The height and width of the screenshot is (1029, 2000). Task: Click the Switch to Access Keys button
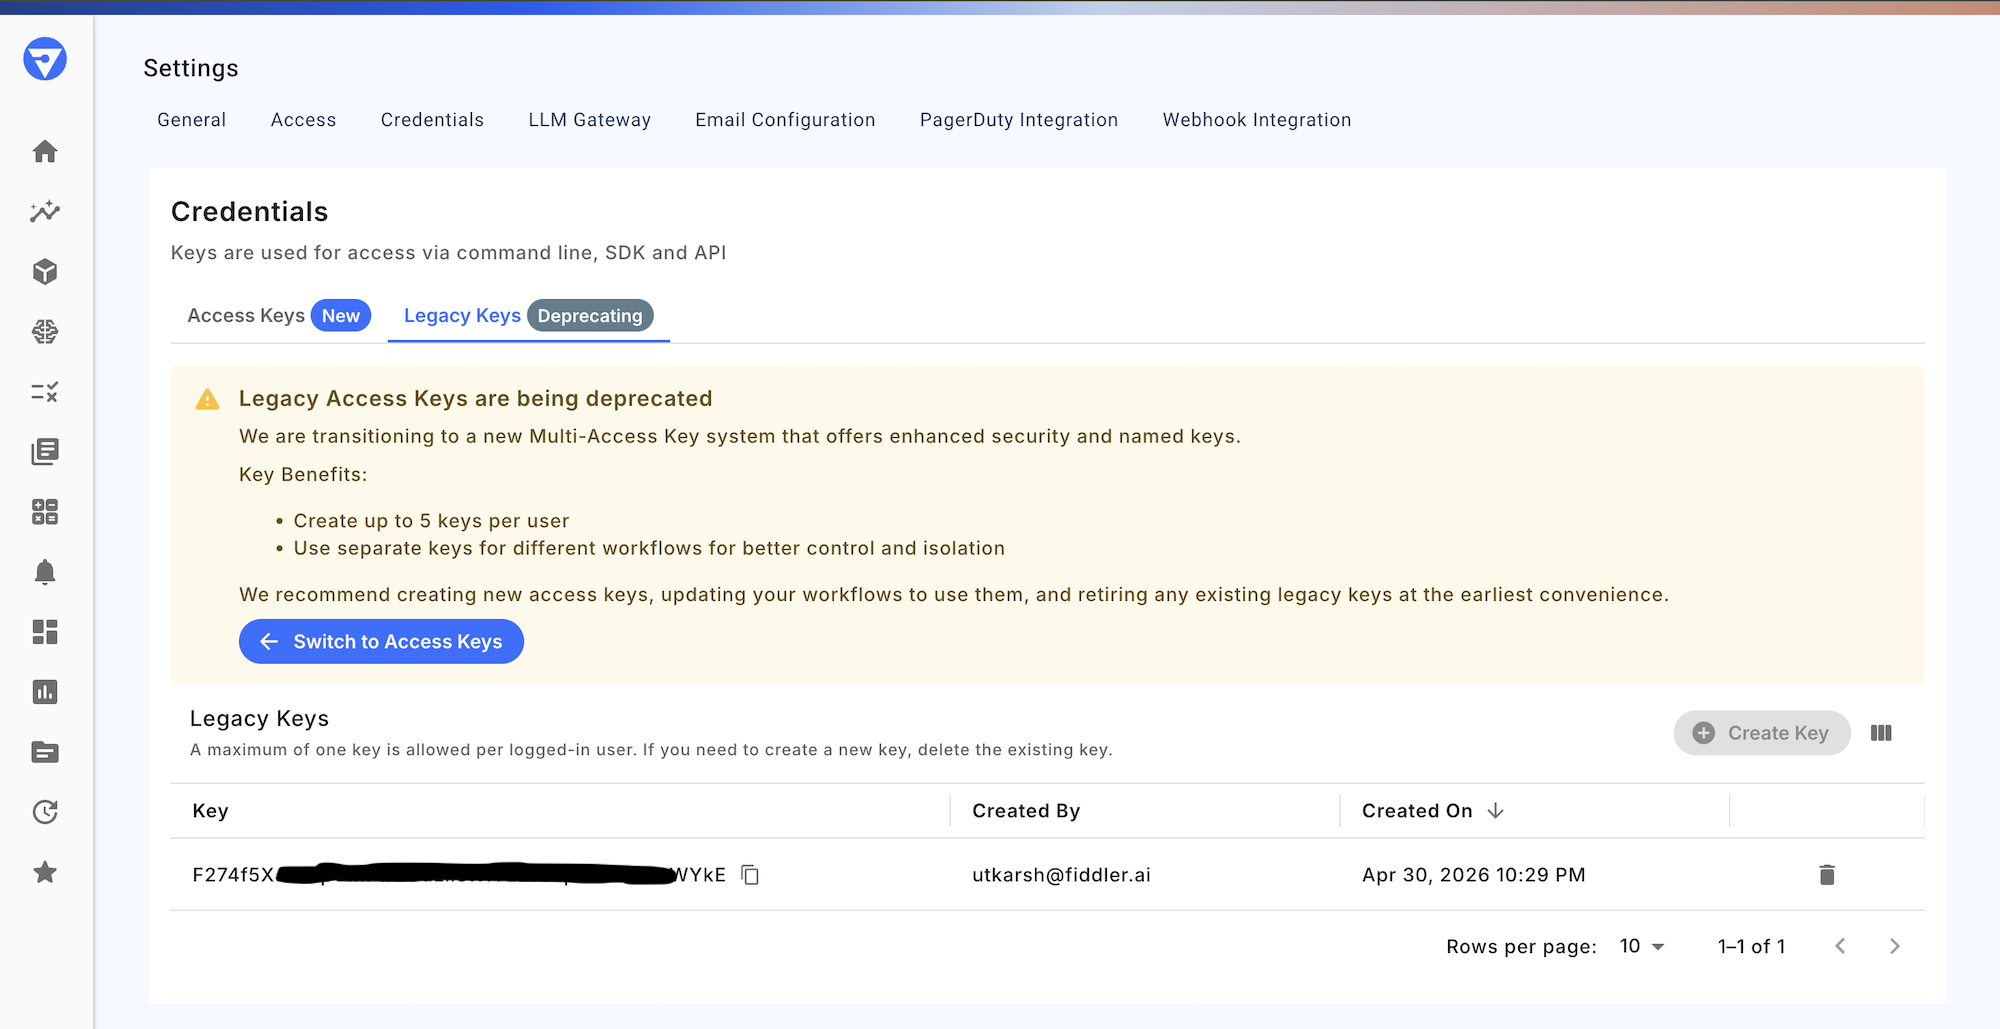tap(381, 641)
